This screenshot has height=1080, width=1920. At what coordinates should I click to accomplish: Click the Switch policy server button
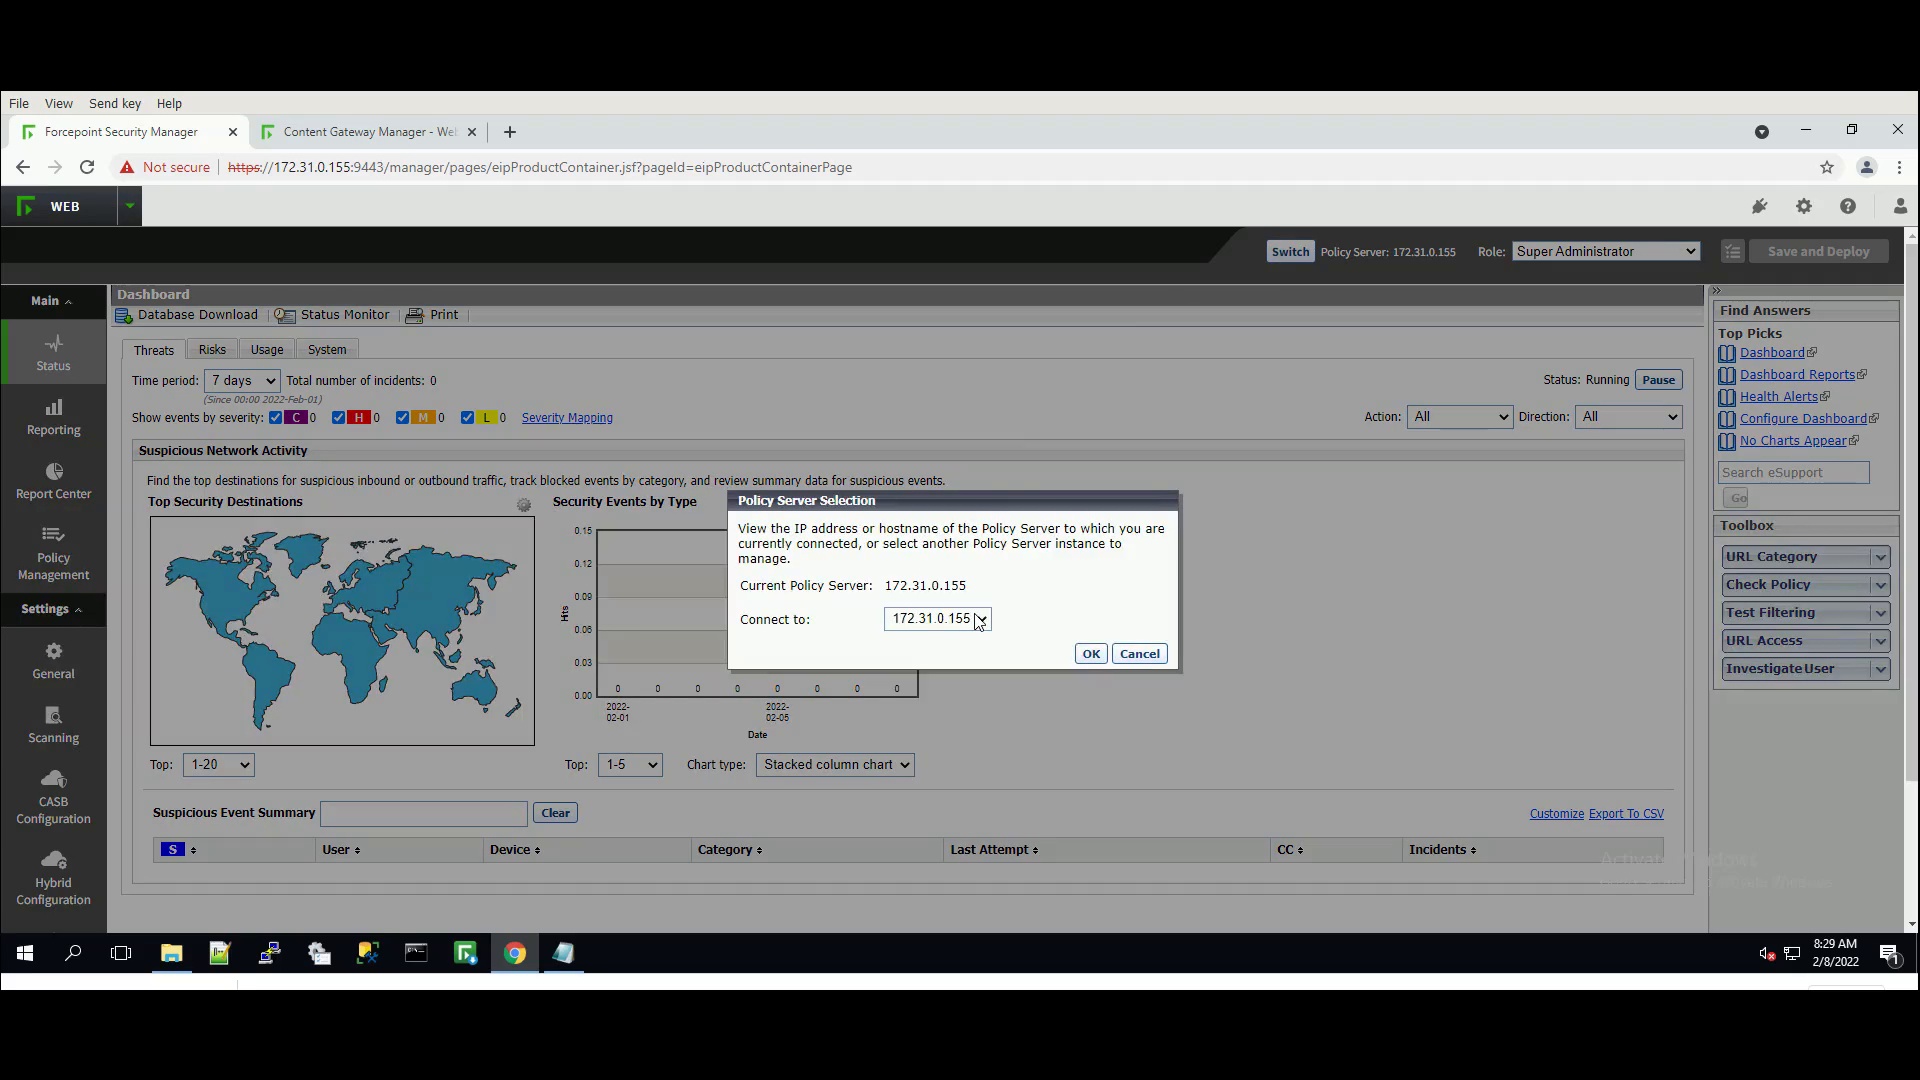[x=1290, y=252]
